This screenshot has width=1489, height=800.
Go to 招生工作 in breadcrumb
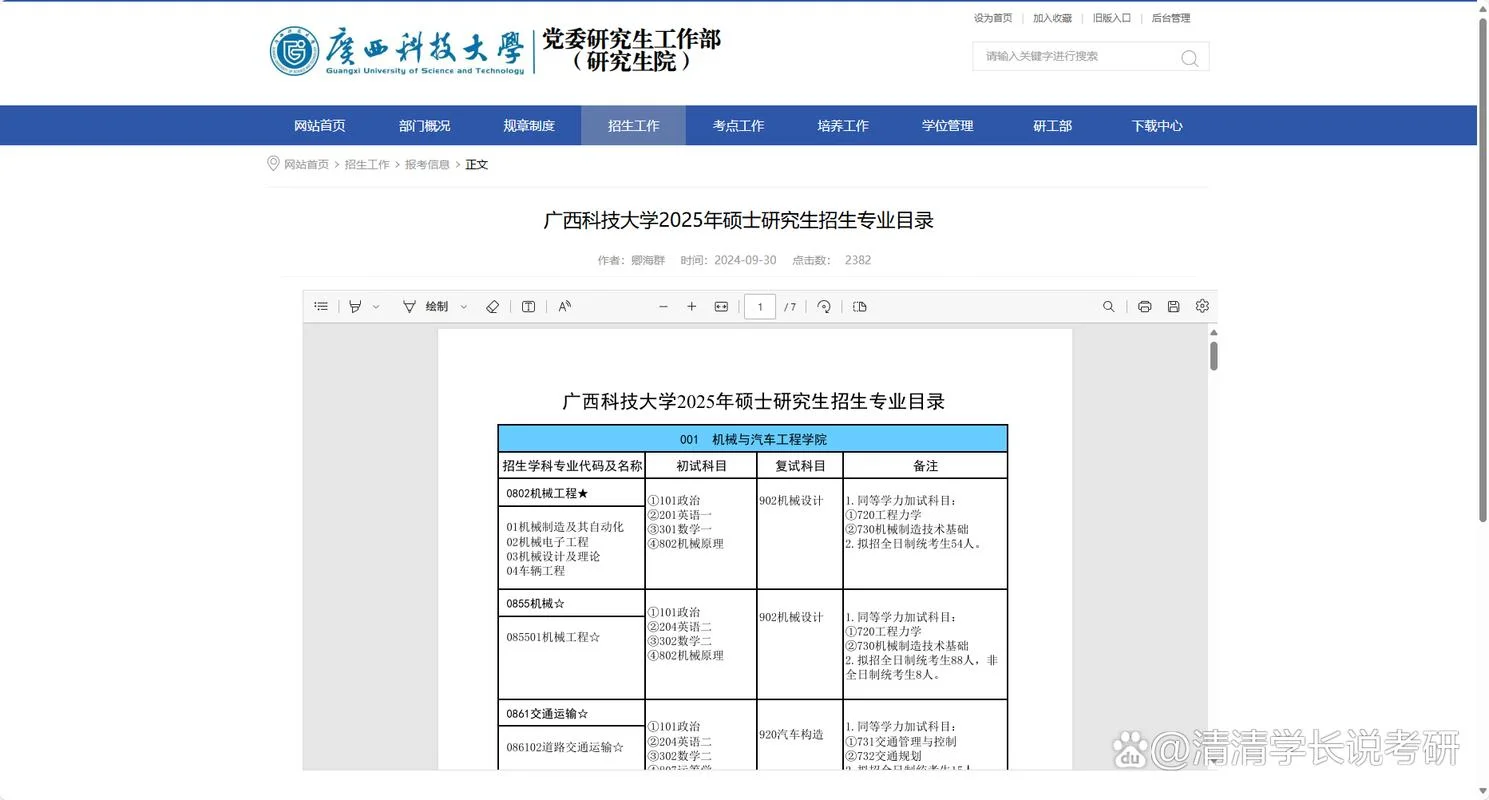pos(367,164)
